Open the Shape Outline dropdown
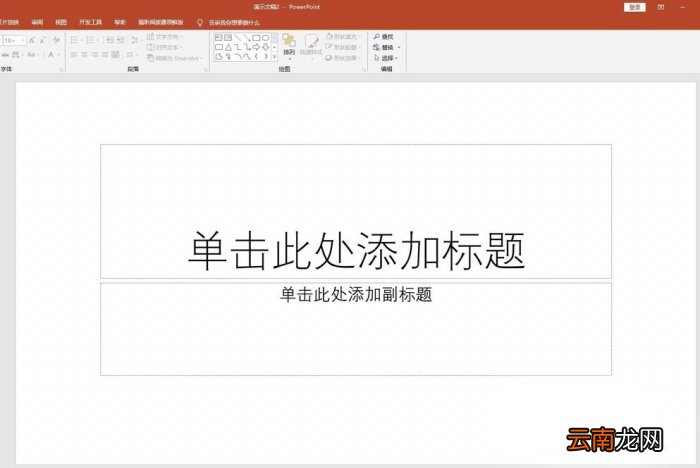 coord(342,47)
